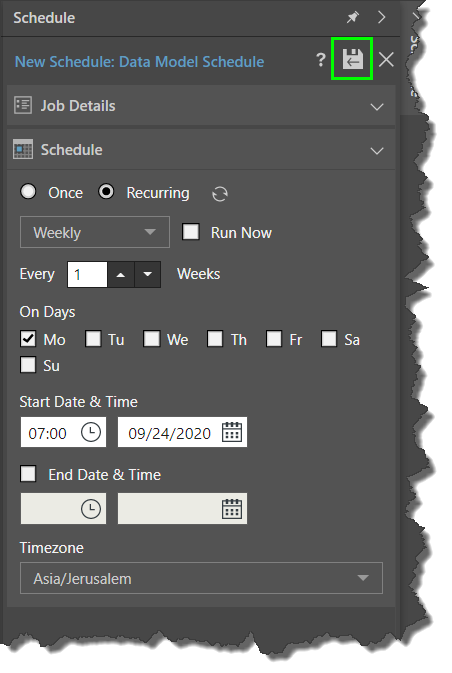Uncheck the Mo day checkbox
Screen dimensions: 452x673
(x=28, y=339)
